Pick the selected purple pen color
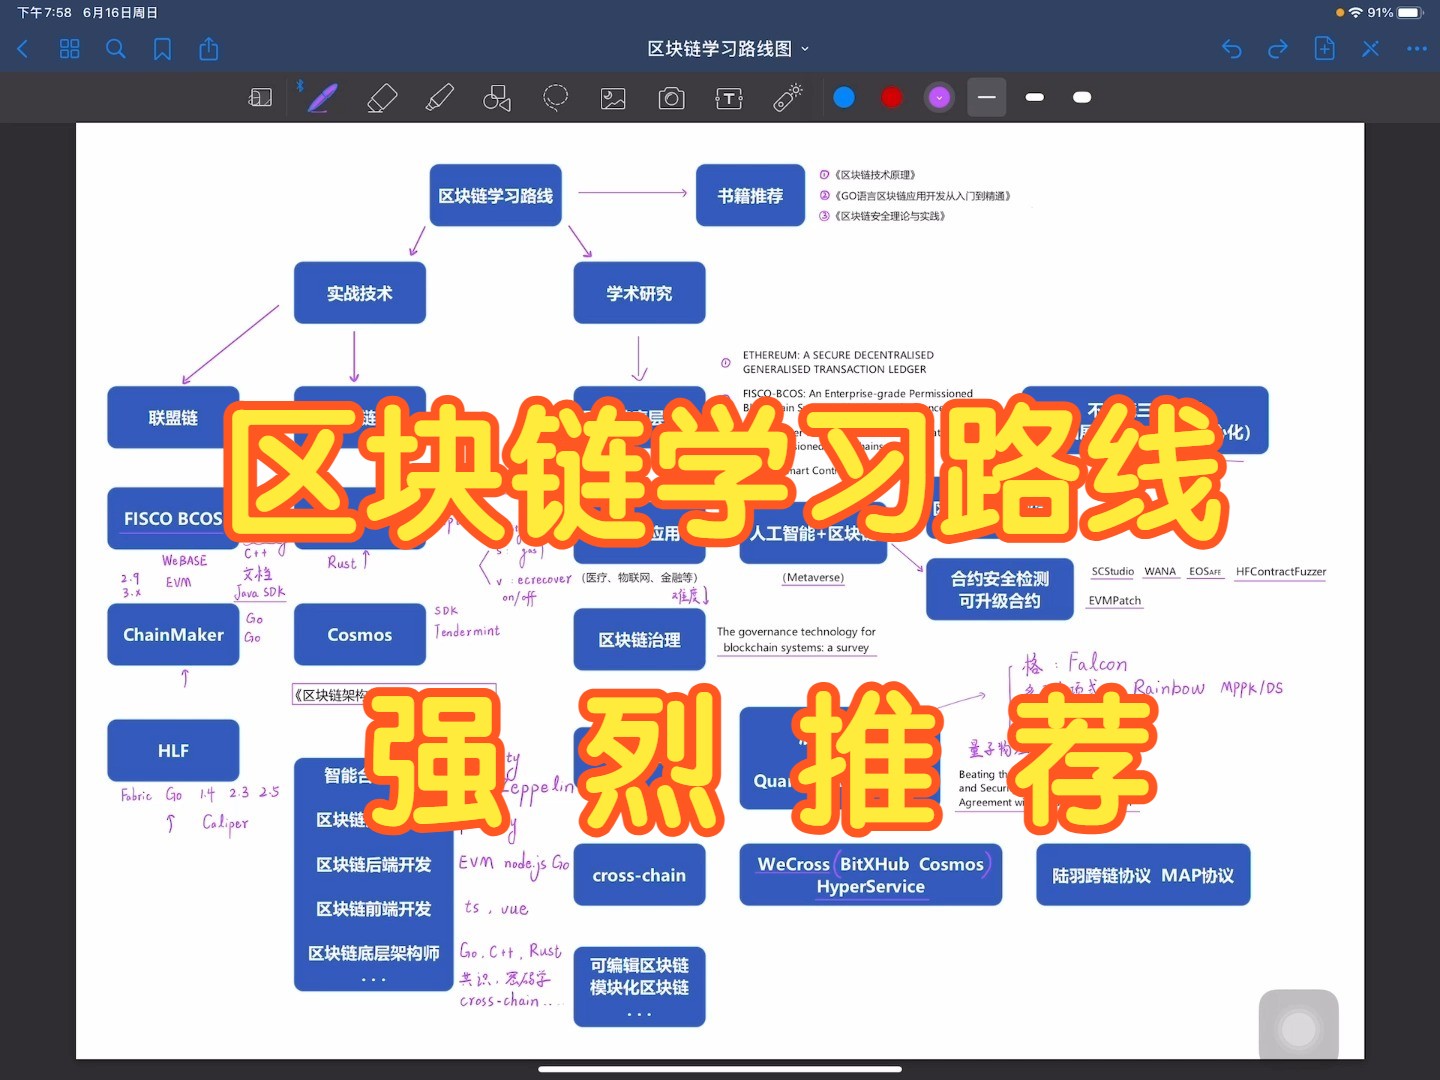 939,97
